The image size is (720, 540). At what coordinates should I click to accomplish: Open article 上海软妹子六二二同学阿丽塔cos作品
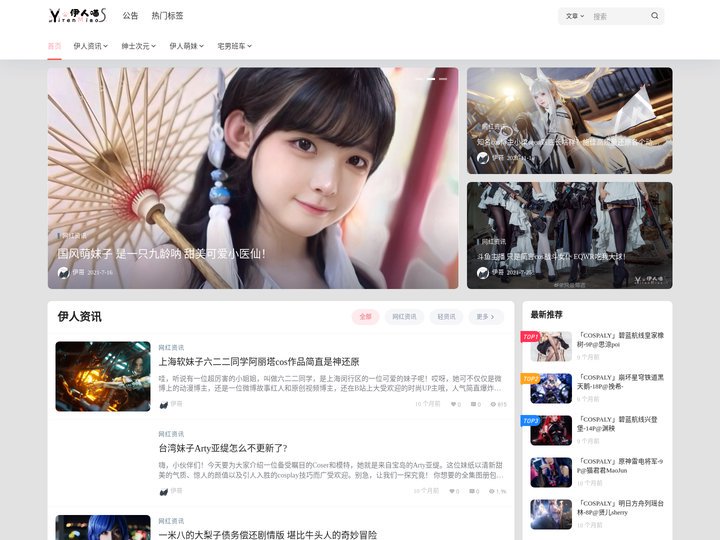click(x=259, y=361)
